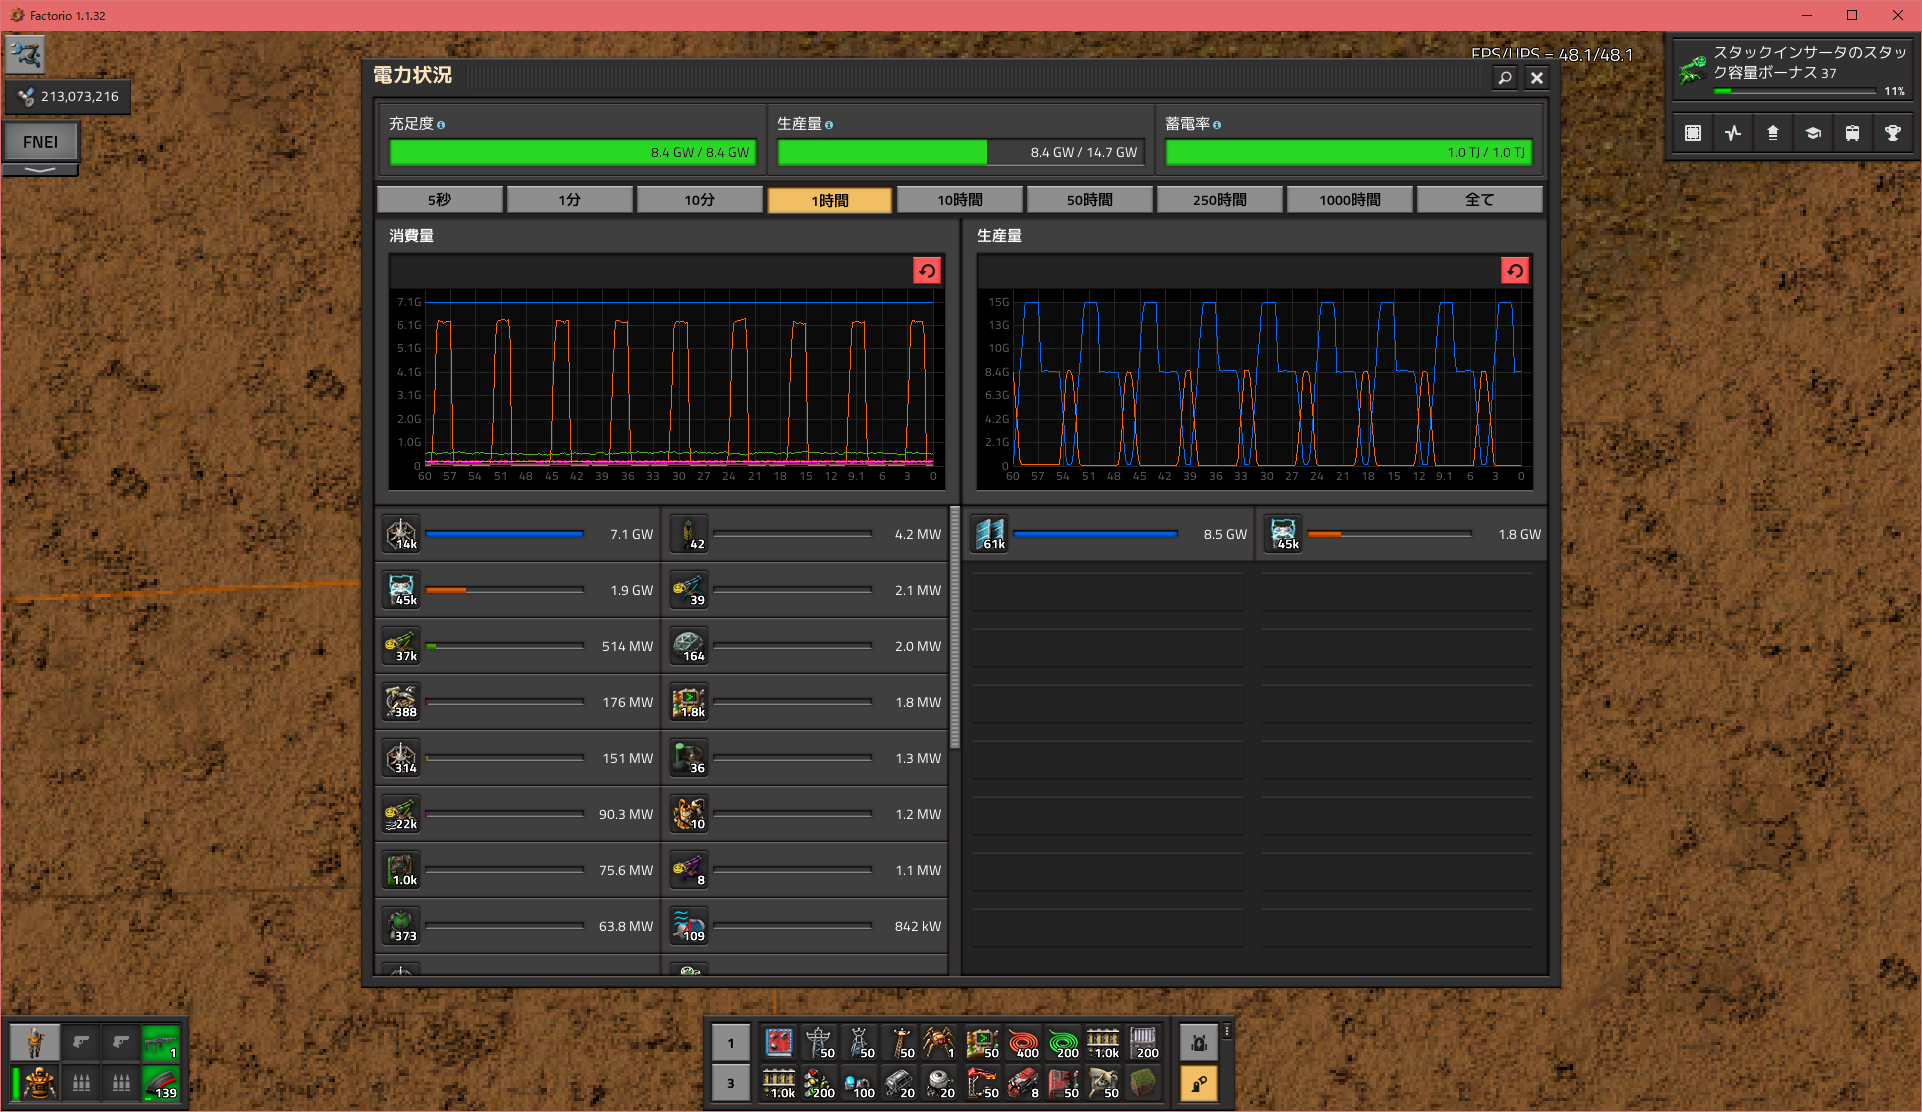1922x1112 pixels.
Task: Click the 36 consumer icon at 1.3 MW
Action: pyautogui.click(x=689, y=758)
